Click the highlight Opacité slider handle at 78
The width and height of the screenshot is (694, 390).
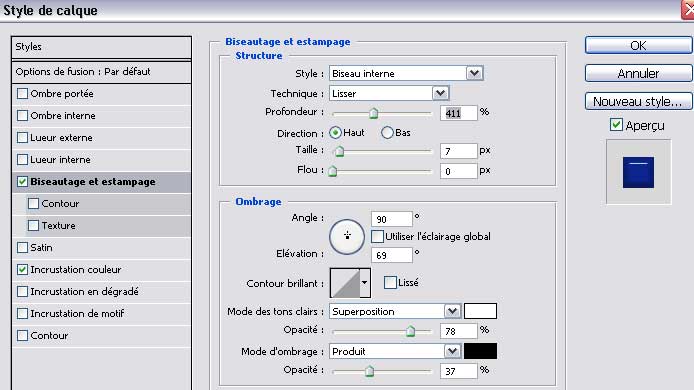pyautogui.click(x=411, y=331)
